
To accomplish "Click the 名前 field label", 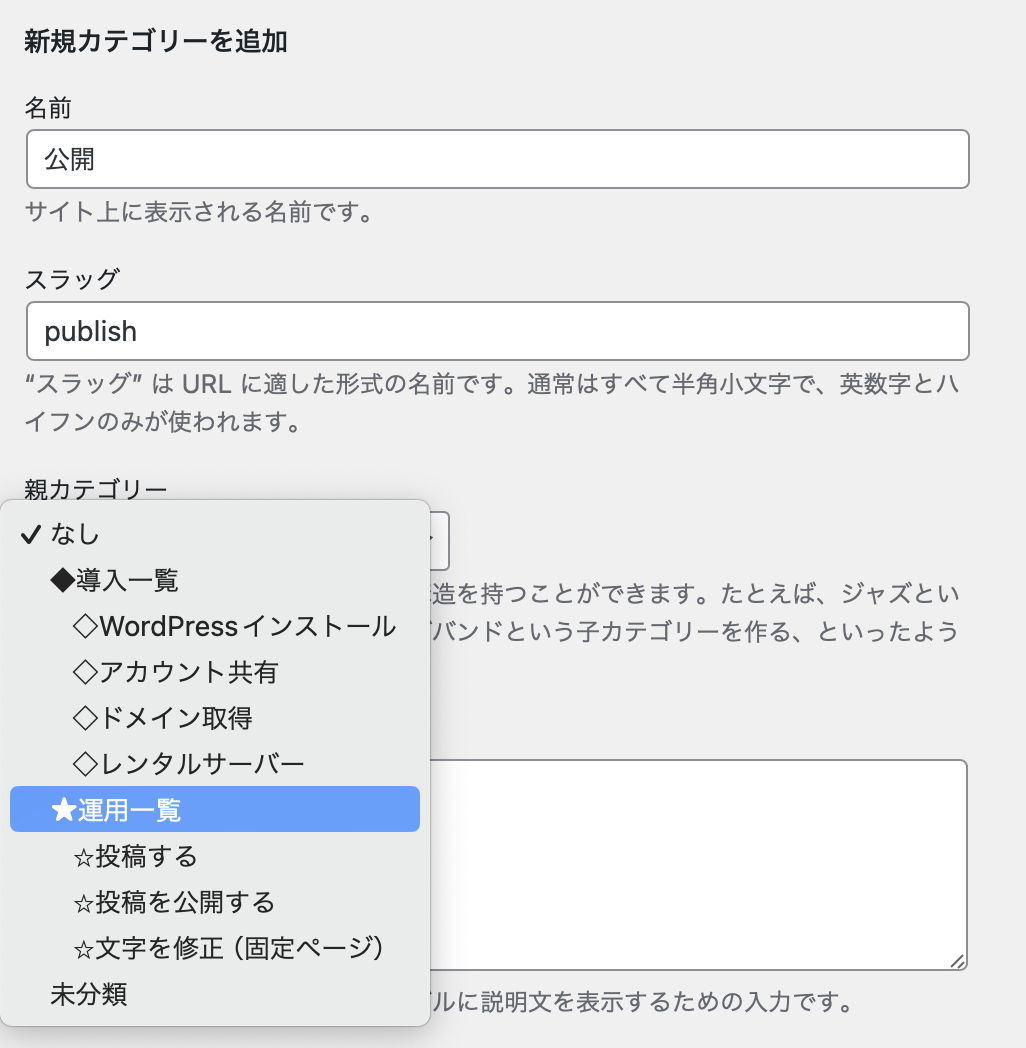I will [x=47, y=107].
